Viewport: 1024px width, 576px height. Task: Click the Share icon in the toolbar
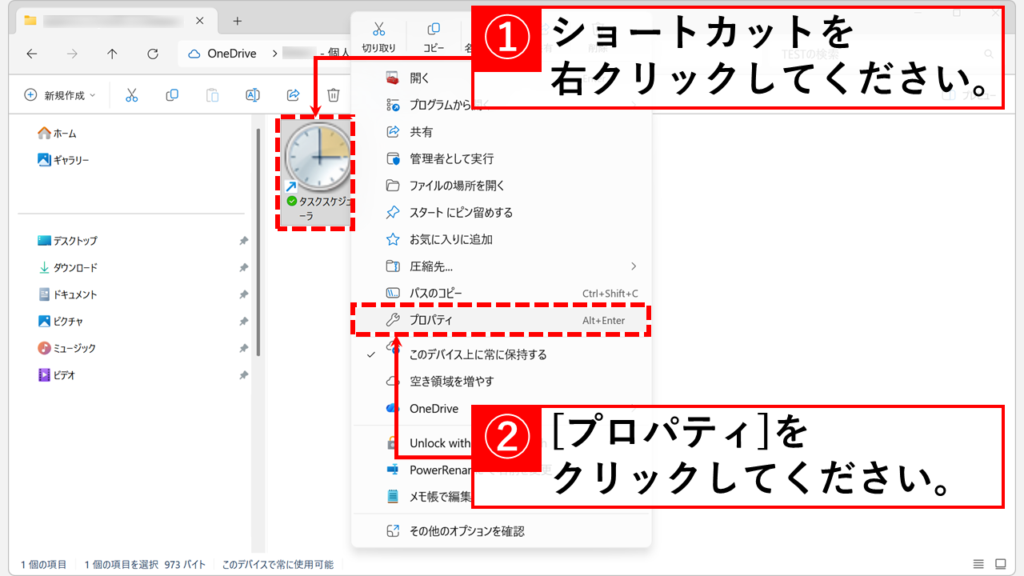pos(292,90)
